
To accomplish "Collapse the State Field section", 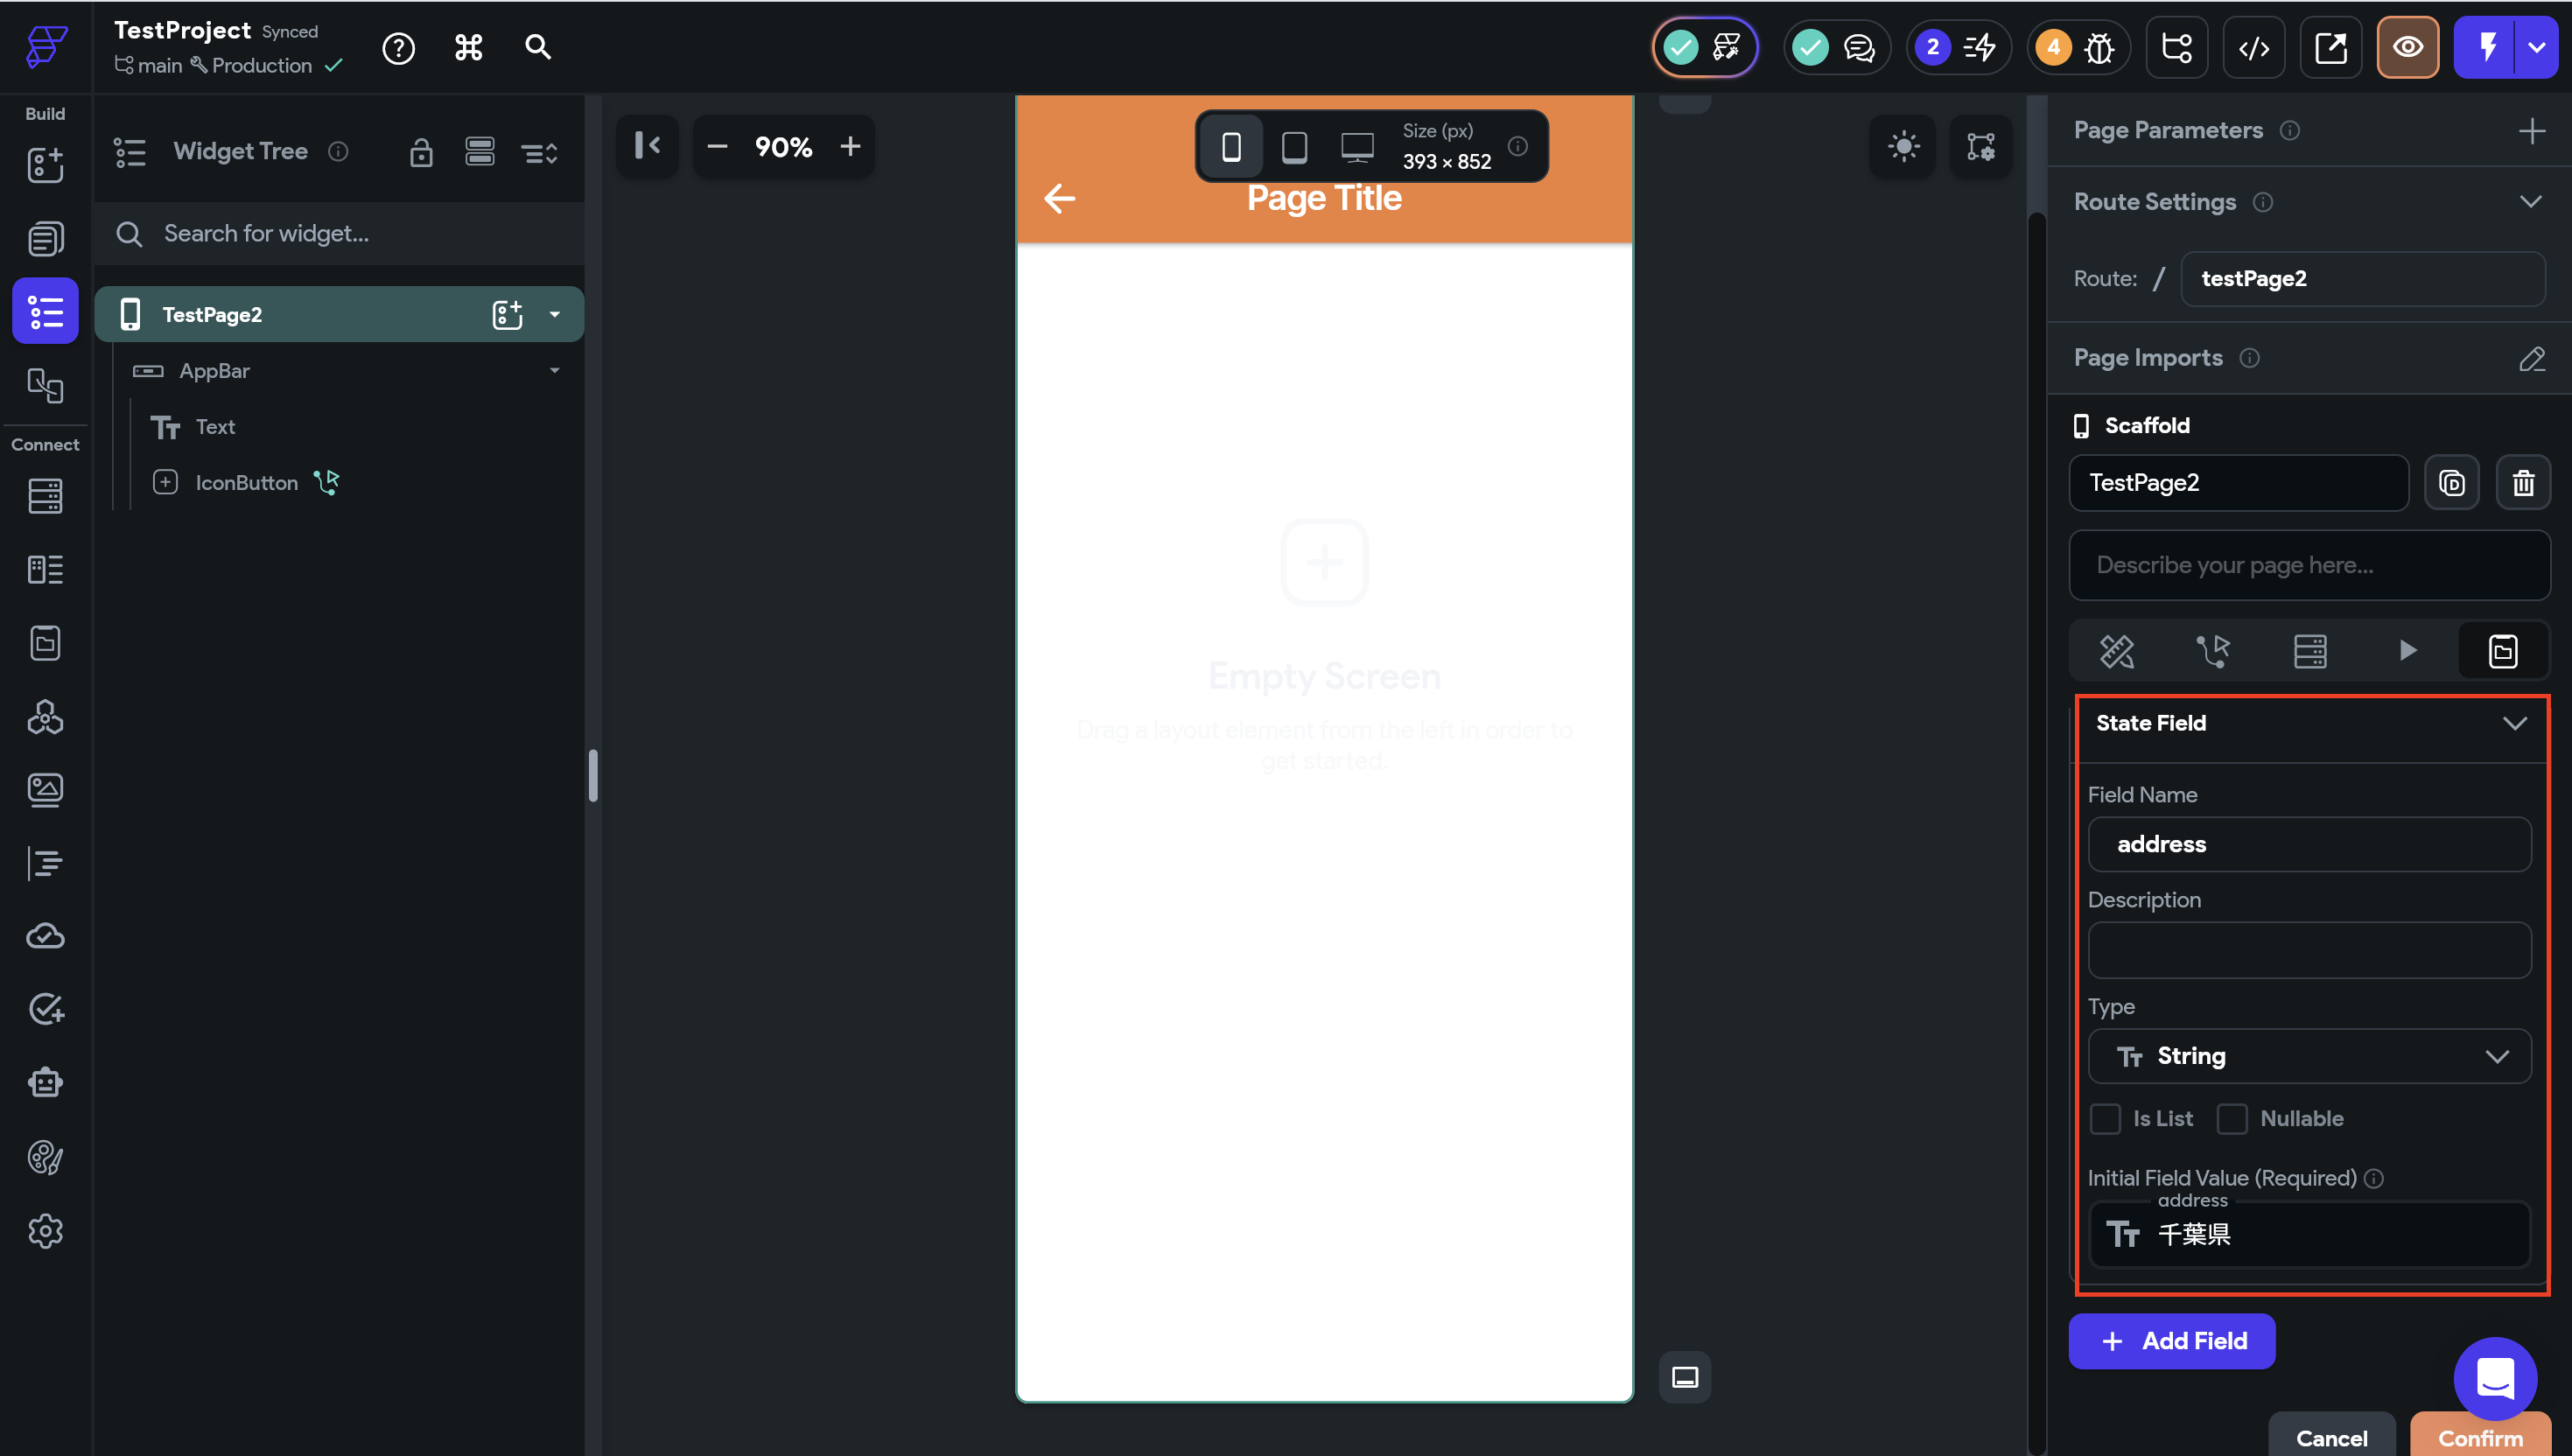I will [2514, 723].
